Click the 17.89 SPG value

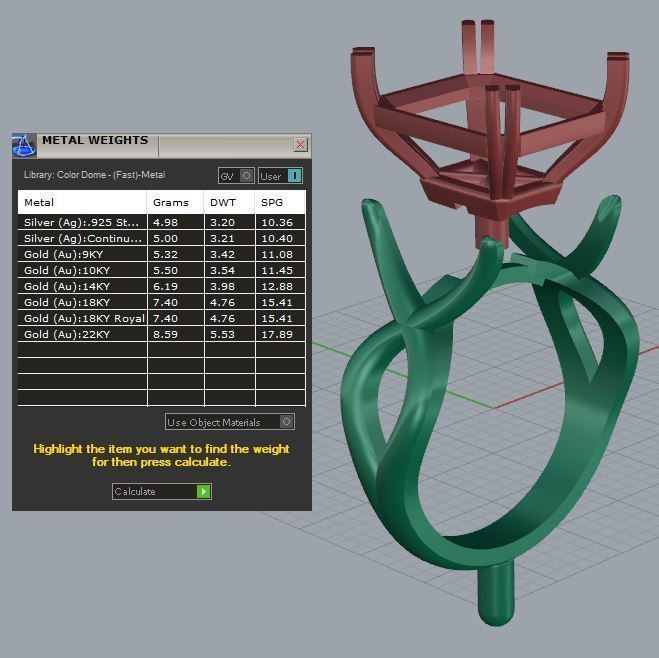(277, 334)
